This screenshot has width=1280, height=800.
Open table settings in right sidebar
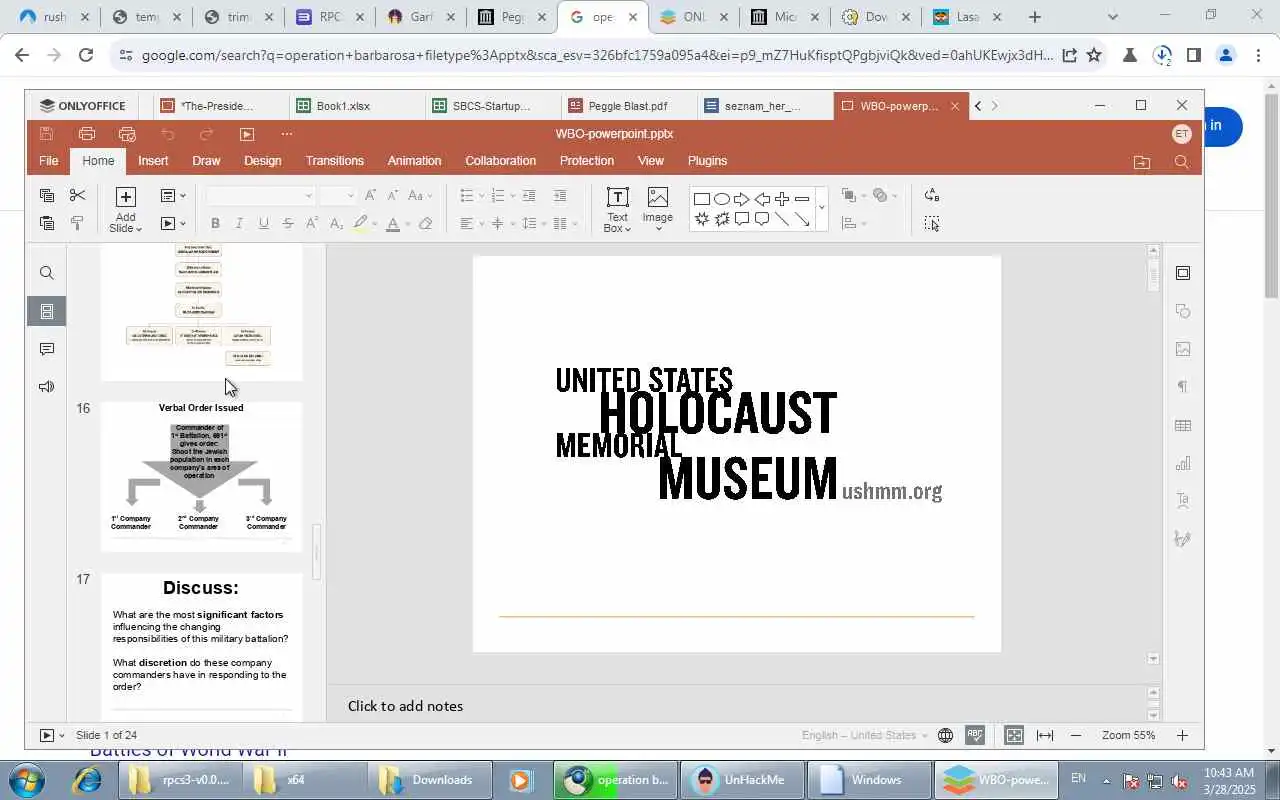[1183, 425]
